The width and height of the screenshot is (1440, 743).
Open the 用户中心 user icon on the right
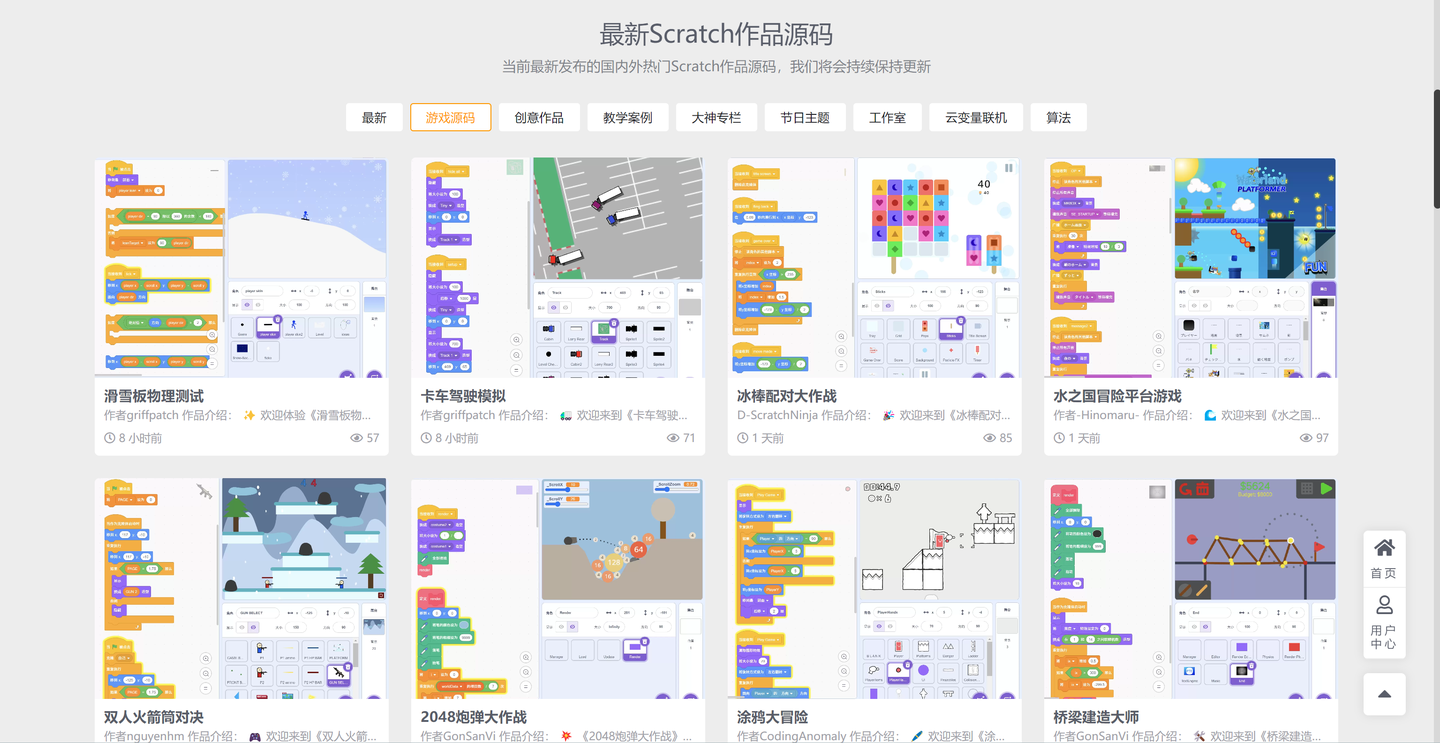pos(1383,603)
